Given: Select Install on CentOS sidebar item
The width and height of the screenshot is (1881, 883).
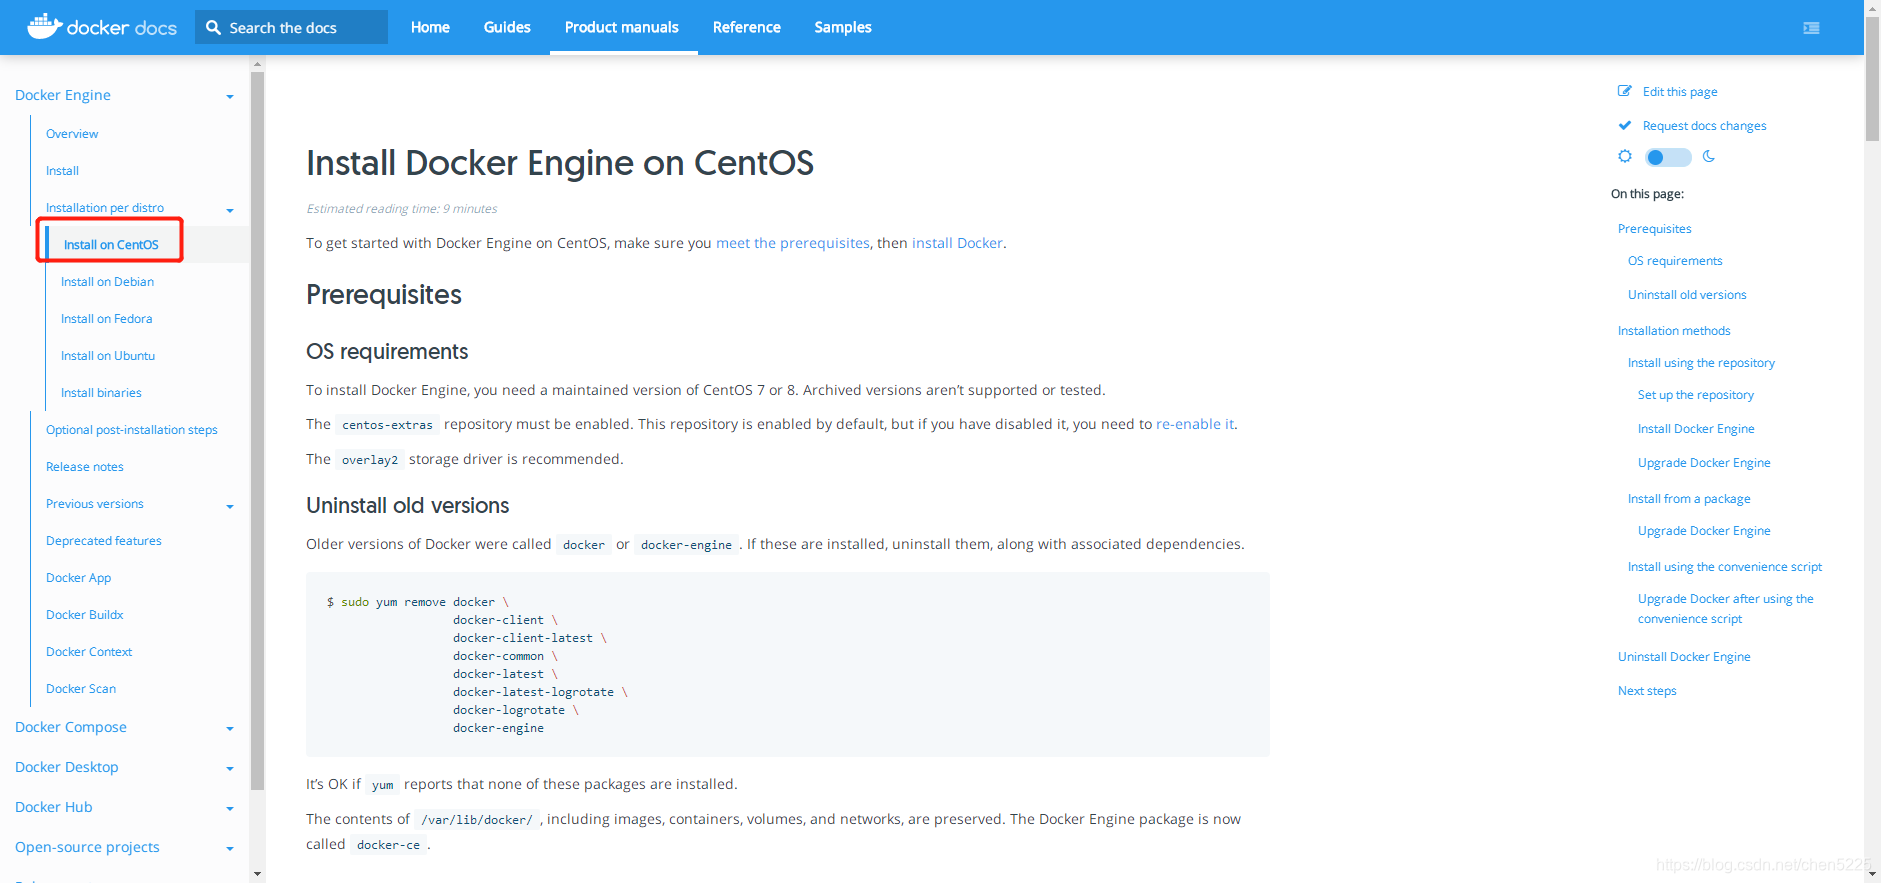Looking at the screenshot, I should click(111, 245).
